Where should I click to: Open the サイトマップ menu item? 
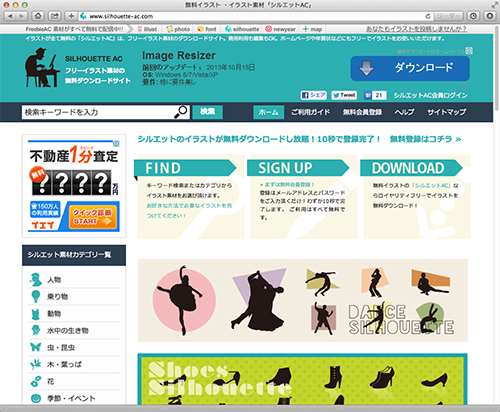[447, 112]
